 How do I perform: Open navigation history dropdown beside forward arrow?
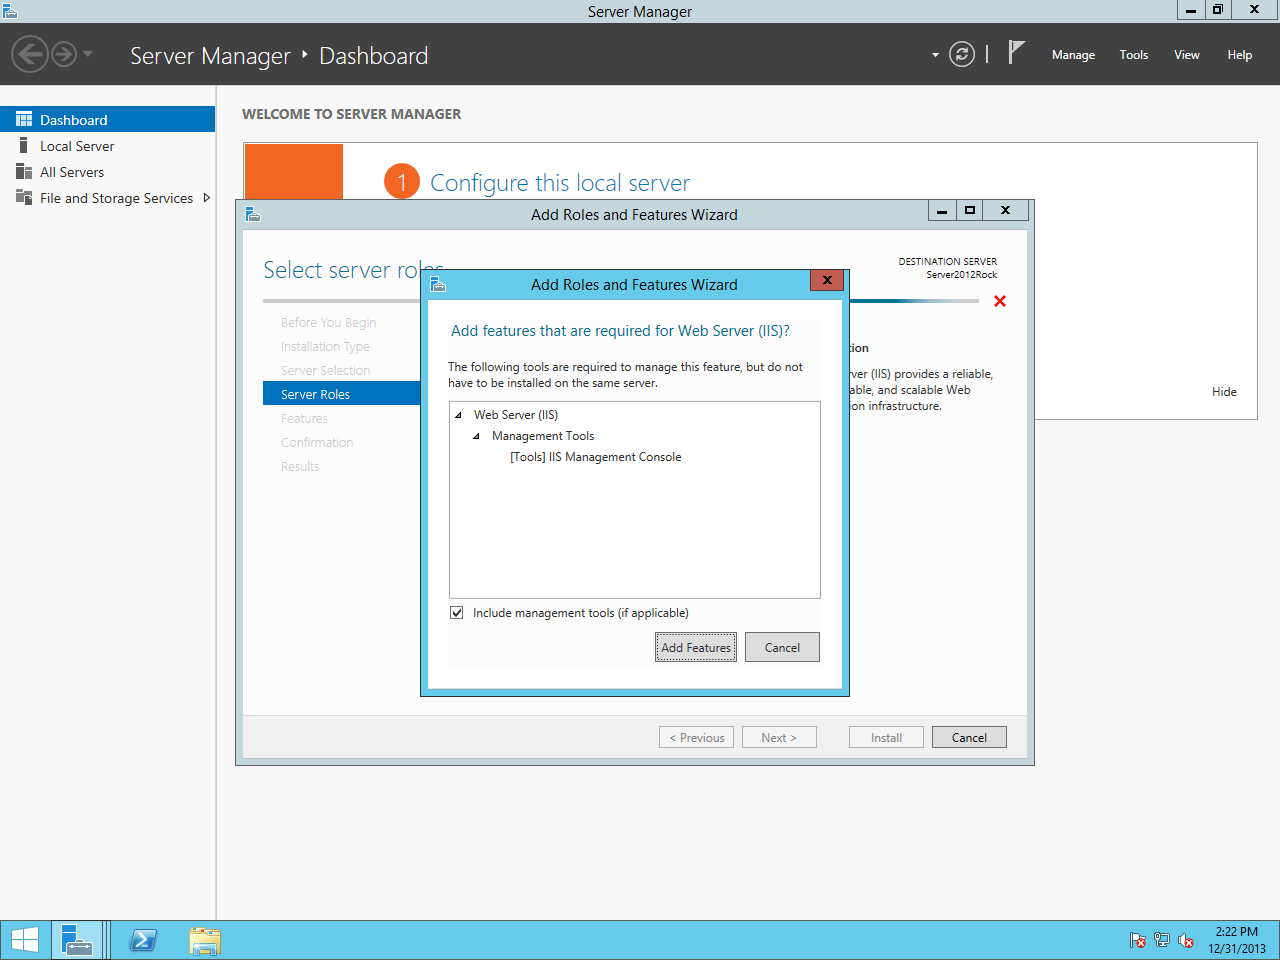click(88, 54)
